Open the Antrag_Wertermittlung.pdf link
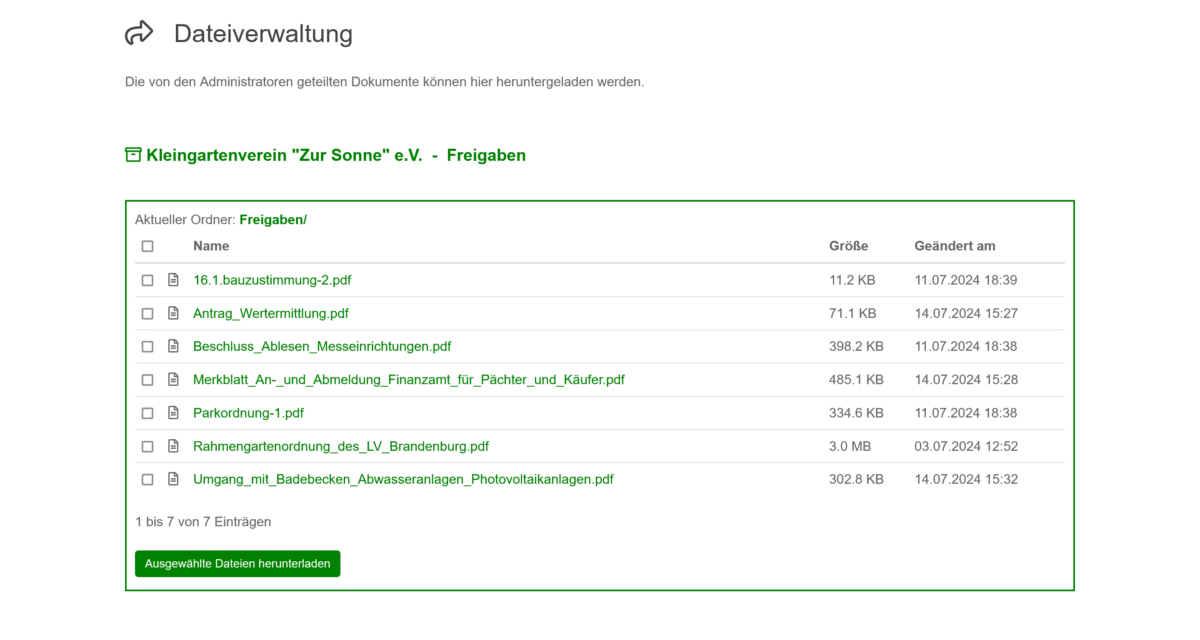 click(271, 313)
